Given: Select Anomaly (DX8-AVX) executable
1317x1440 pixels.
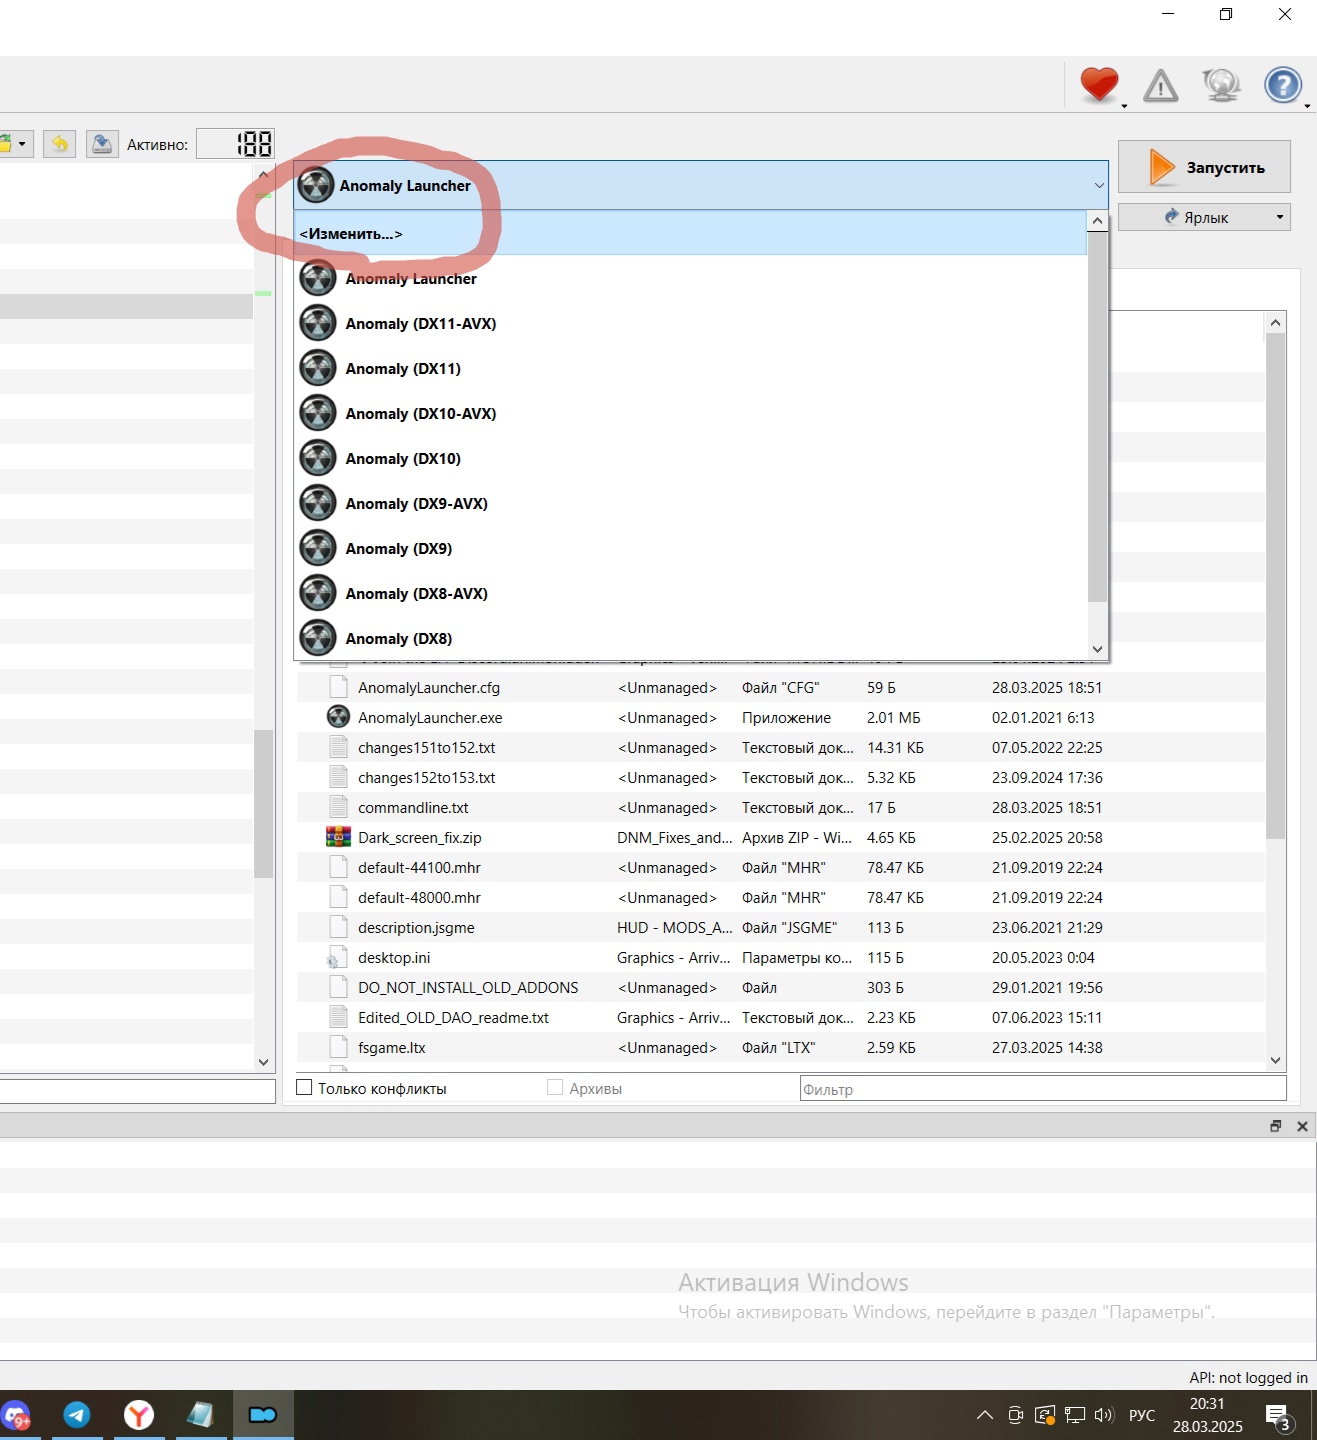Looking at the screenshot, I should 690,593.
